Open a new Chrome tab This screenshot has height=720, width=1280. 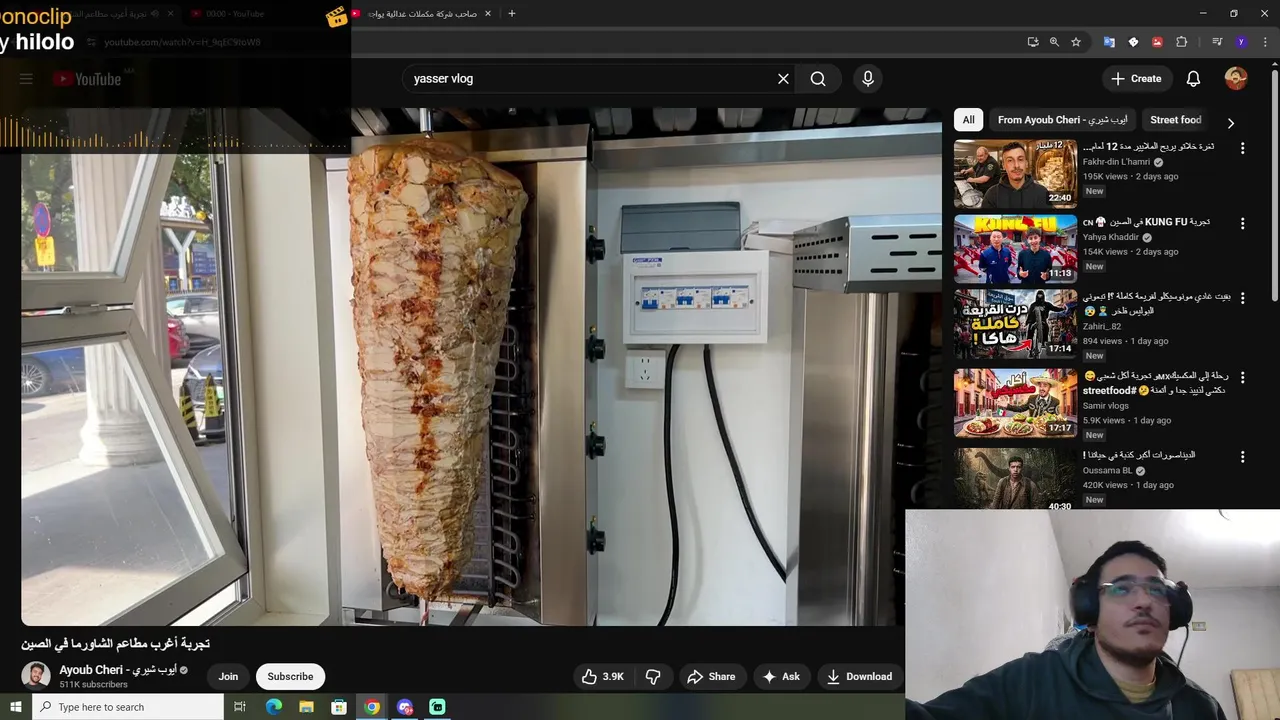[512, 14]
